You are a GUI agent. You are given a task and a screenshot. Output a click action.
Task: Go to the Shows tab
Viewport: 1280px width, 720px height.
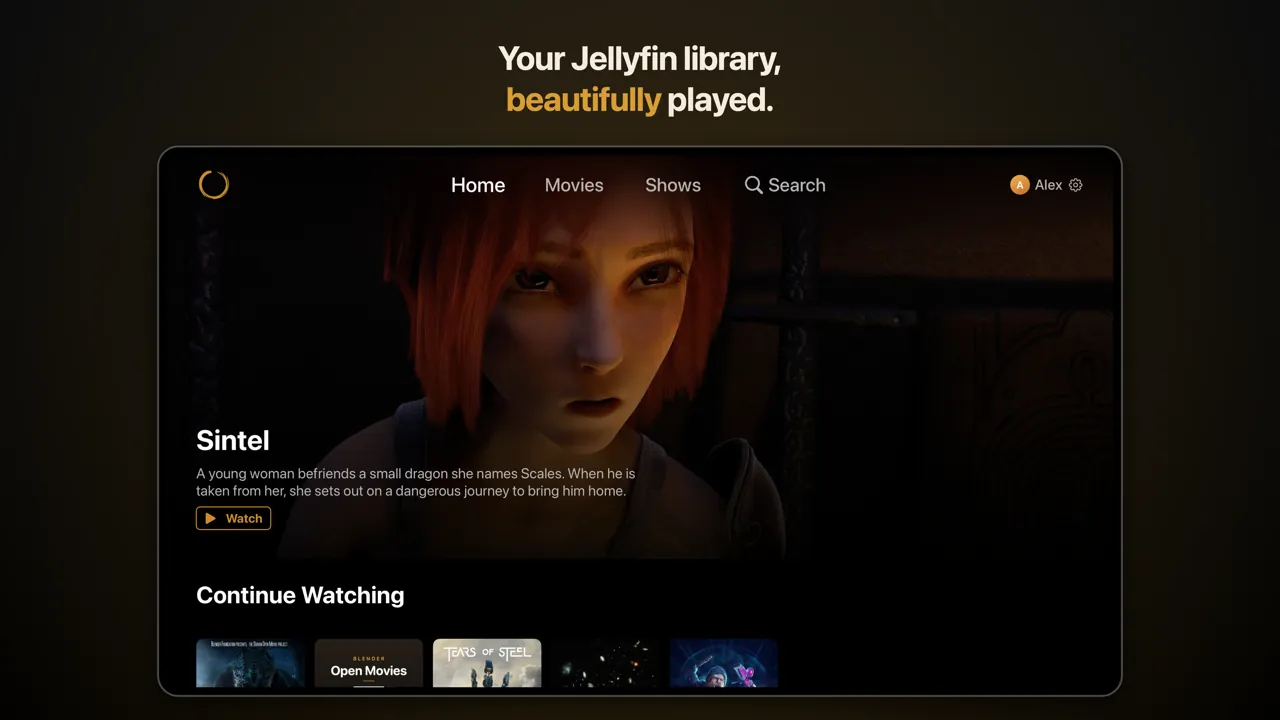(673, 185)
